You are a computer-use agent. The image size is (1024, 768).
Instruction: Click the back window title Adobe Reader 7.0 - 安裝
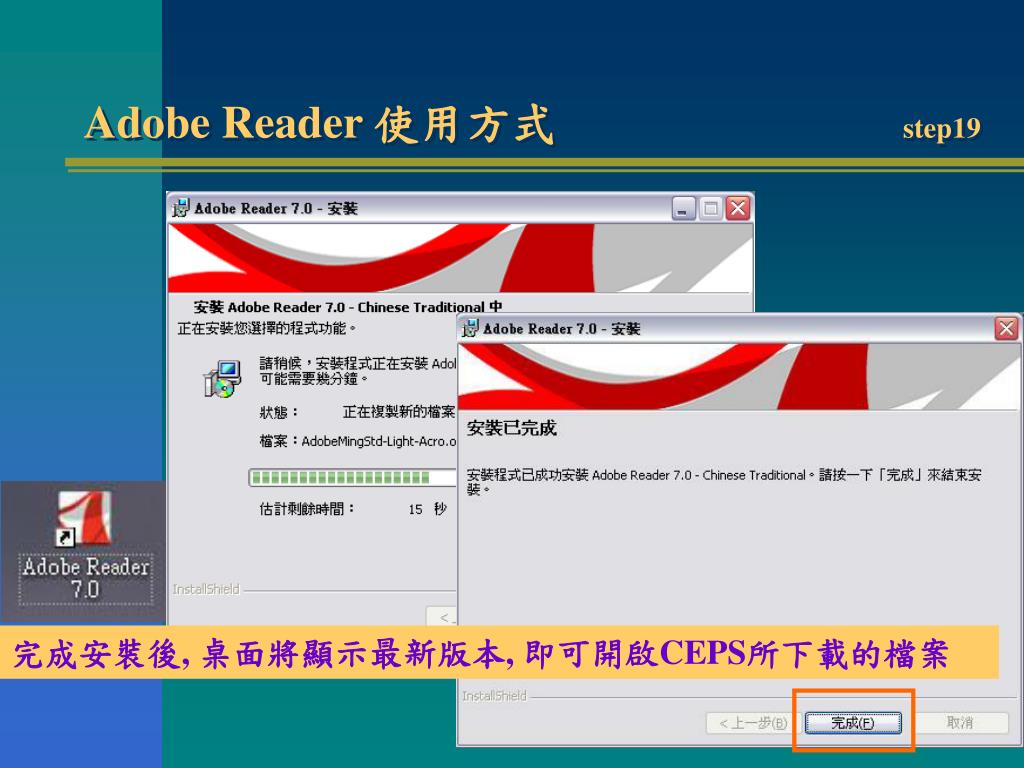(x=276, y=208)
